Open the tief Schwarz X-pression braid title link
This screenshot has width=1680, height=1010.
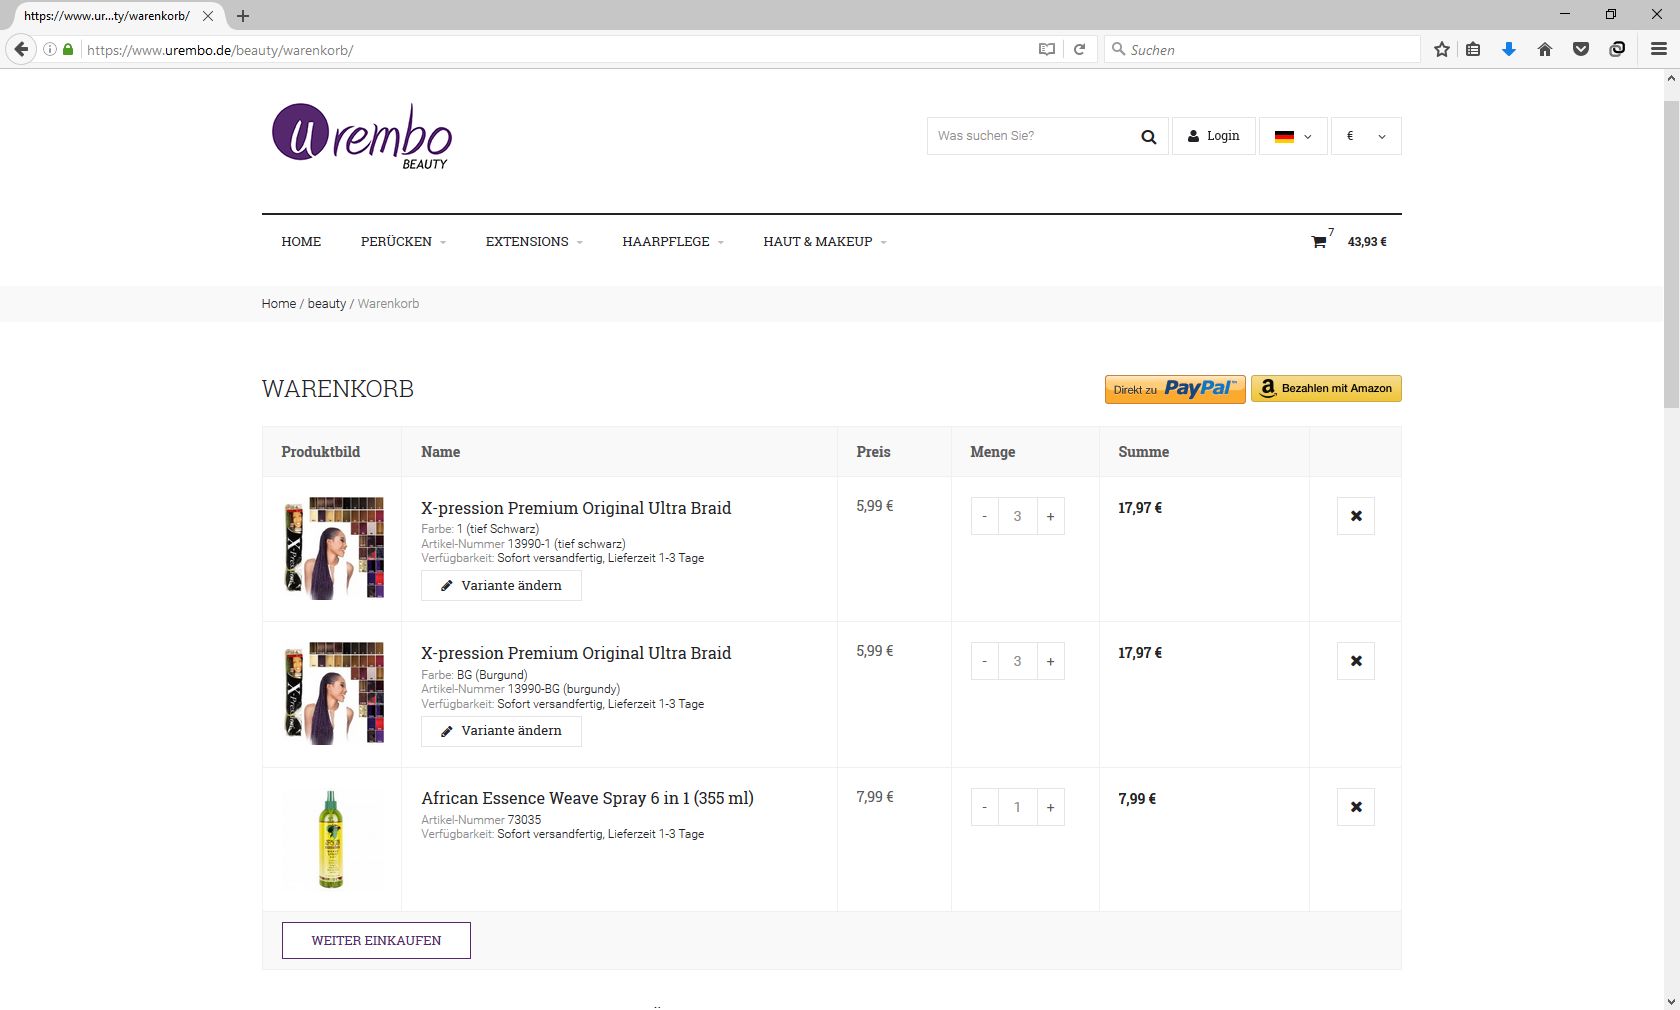tap(576, 508)
